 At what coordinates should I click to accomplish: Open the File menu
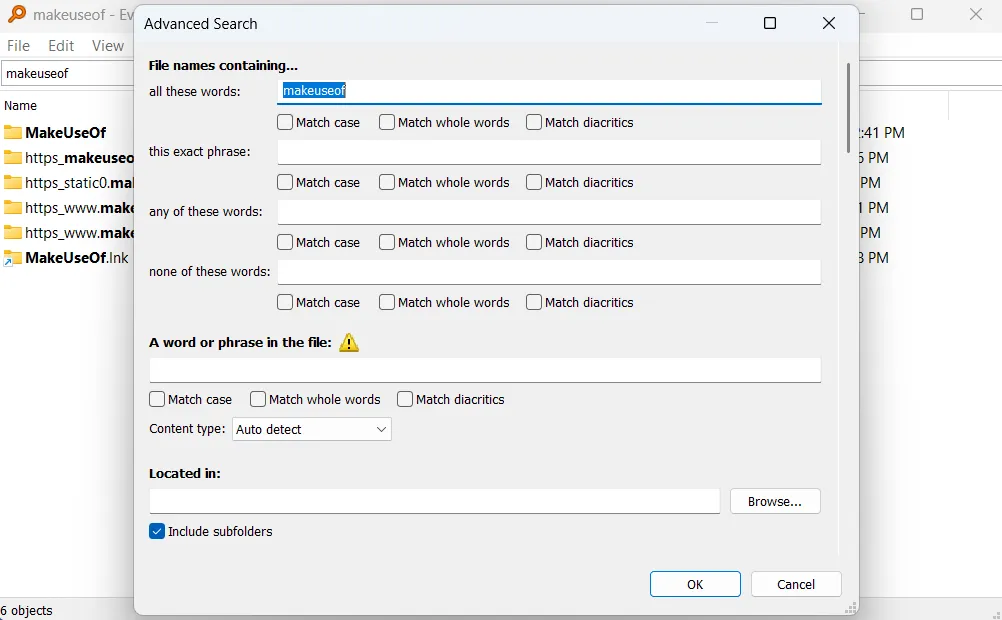pos(19,46)
